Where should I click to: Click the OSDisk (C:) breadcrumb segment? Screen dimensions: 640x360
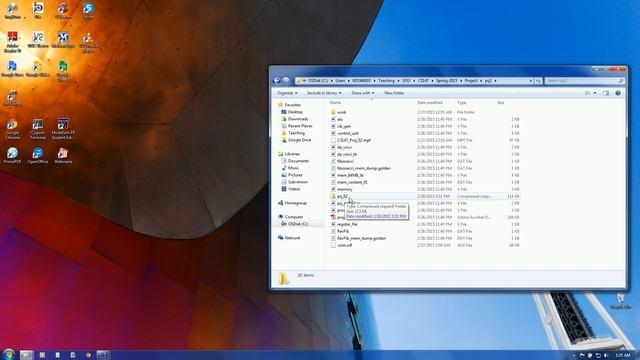(318, 81)
